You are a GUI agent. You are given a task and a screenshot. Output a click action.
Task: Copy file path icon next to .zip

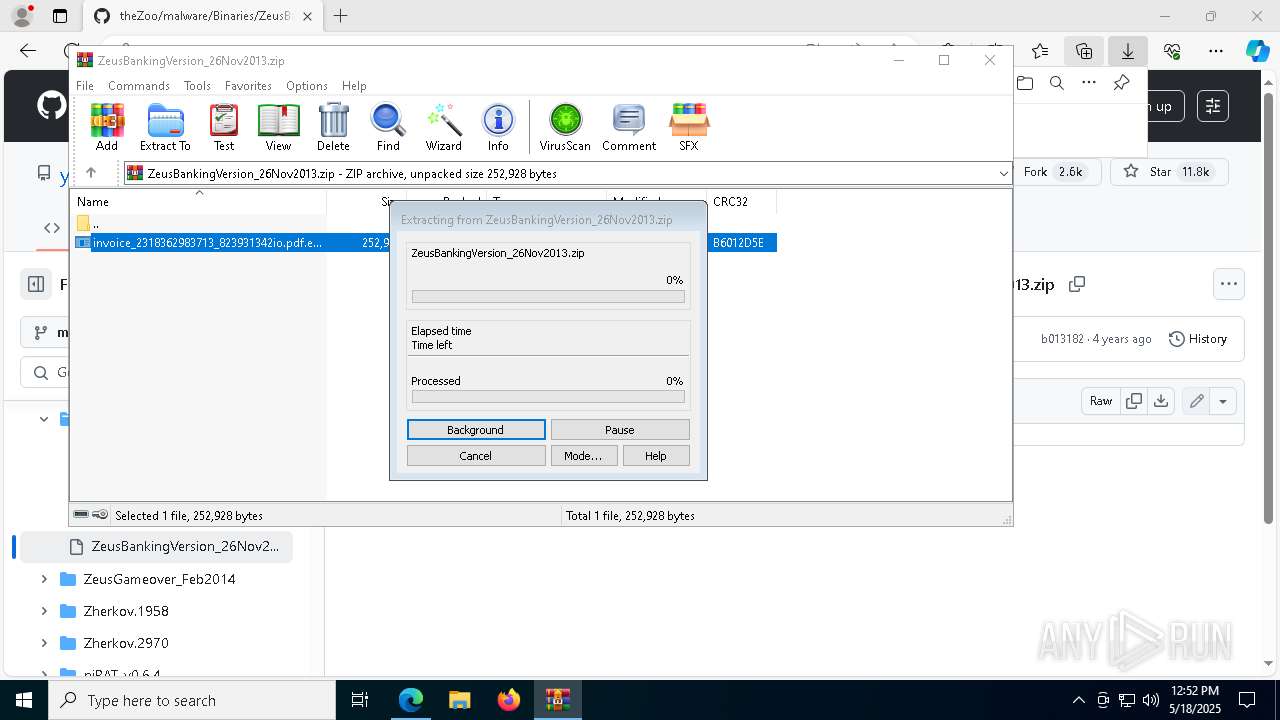click(1077, 284)
